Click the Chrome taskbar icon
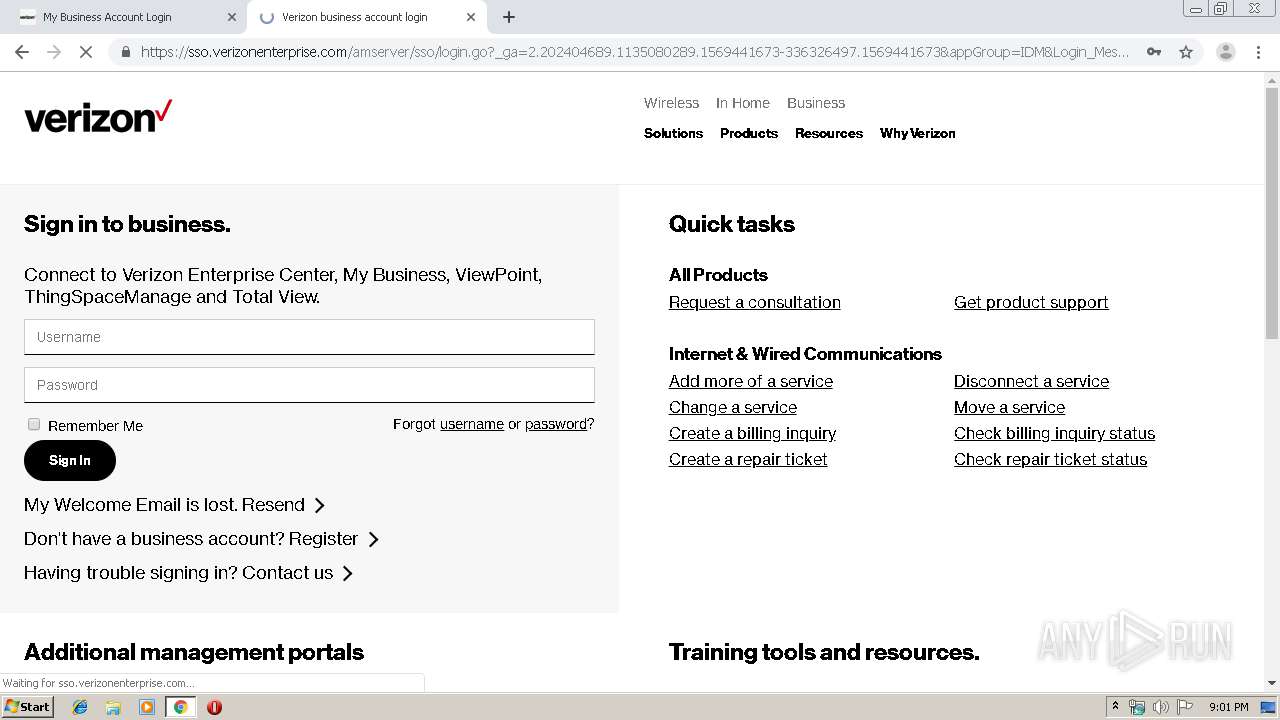1280x720 pixels. pyautogui.click(x=180, y=707)
